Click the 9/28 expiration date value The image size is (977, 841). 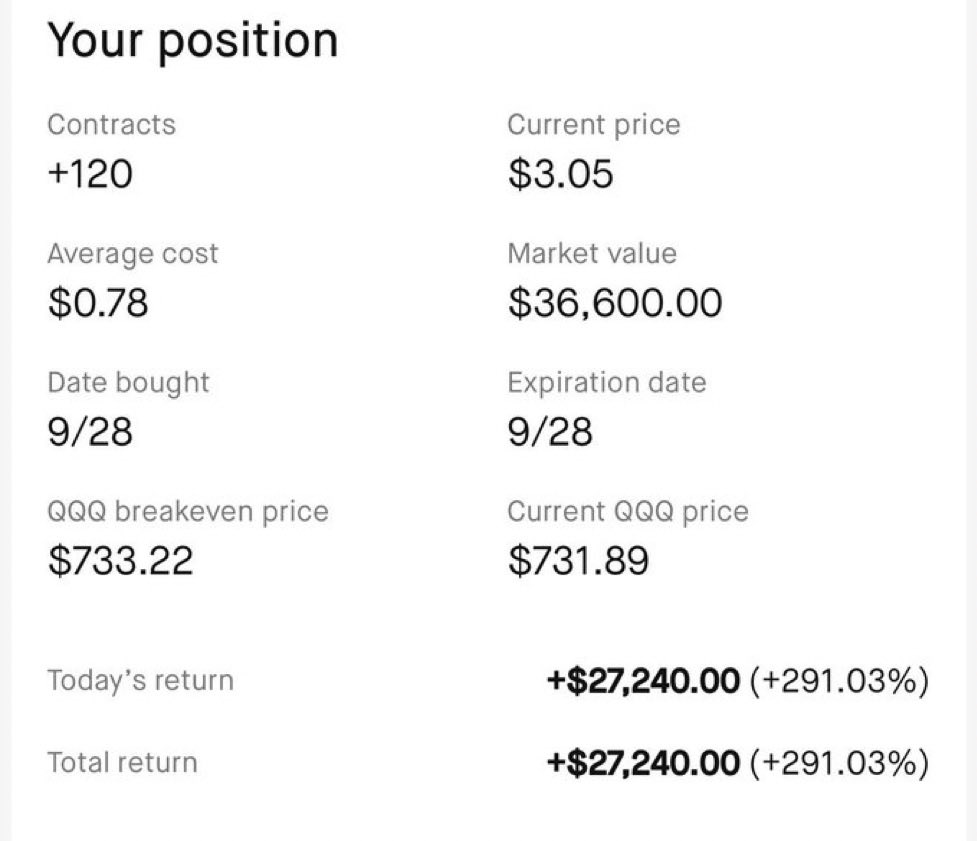550,432
